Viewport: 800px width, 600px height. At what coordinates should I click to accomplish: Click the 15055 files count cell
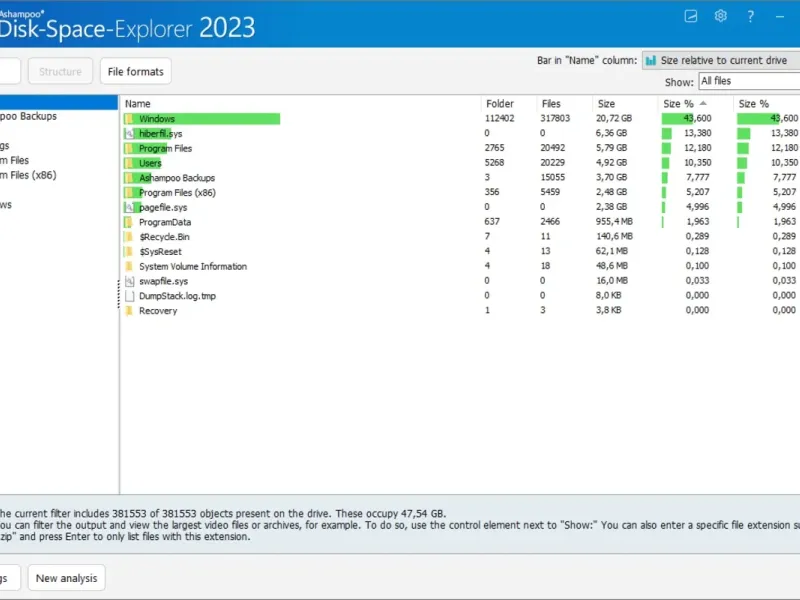553,177
